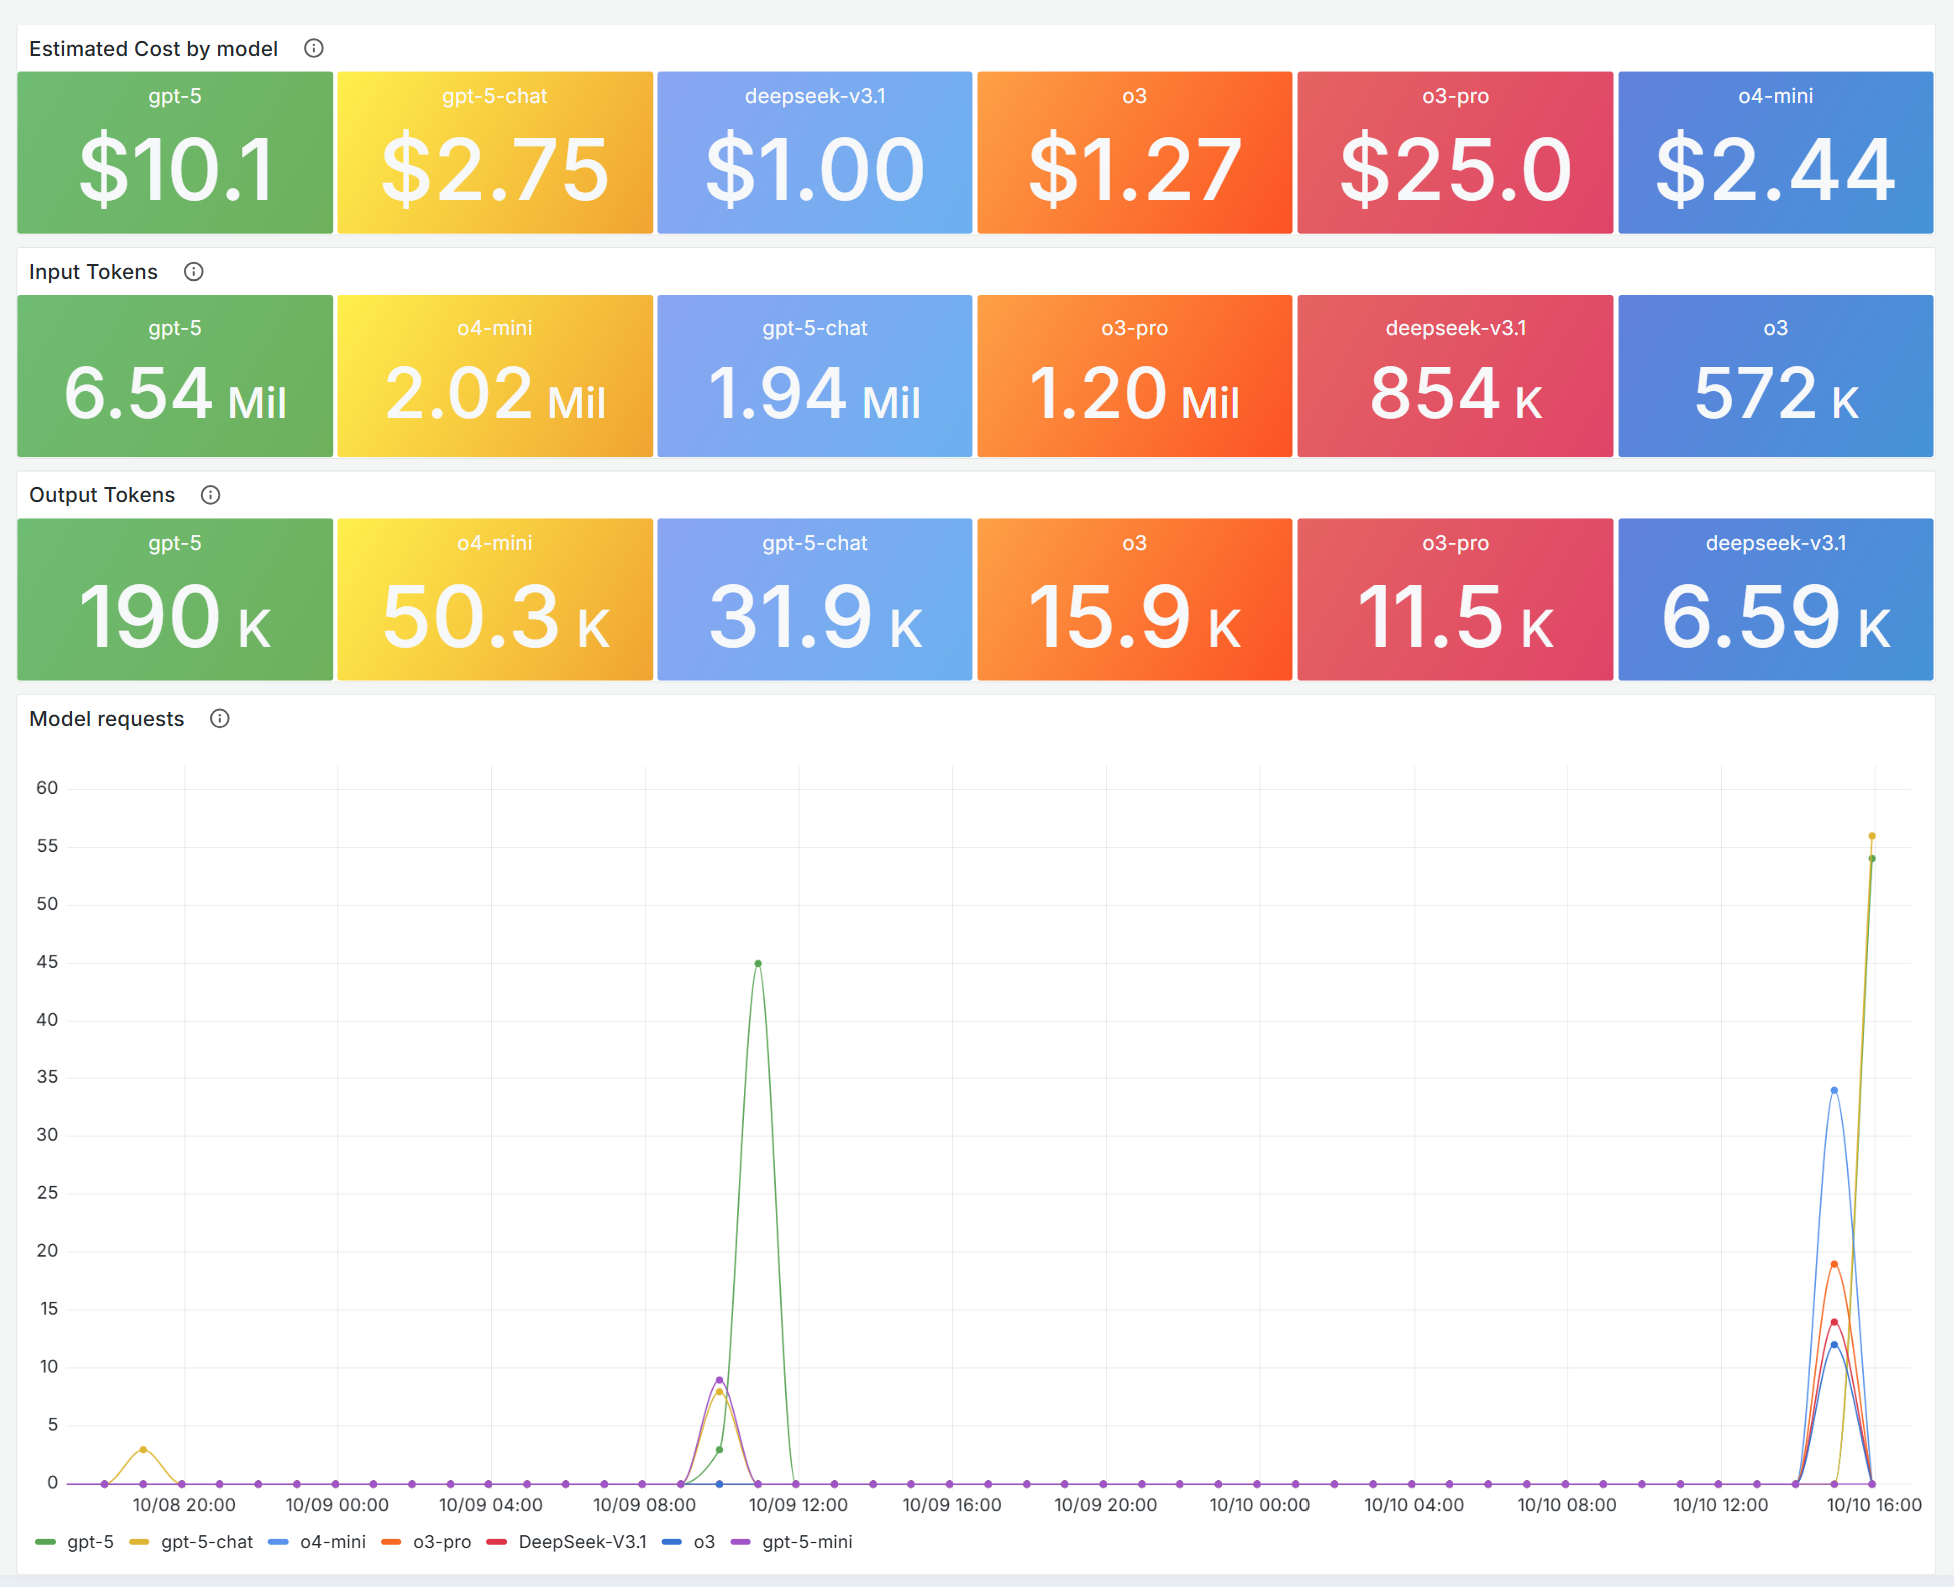
Task: Click info icon beside Model requests title
Action: tap(220, 718)
